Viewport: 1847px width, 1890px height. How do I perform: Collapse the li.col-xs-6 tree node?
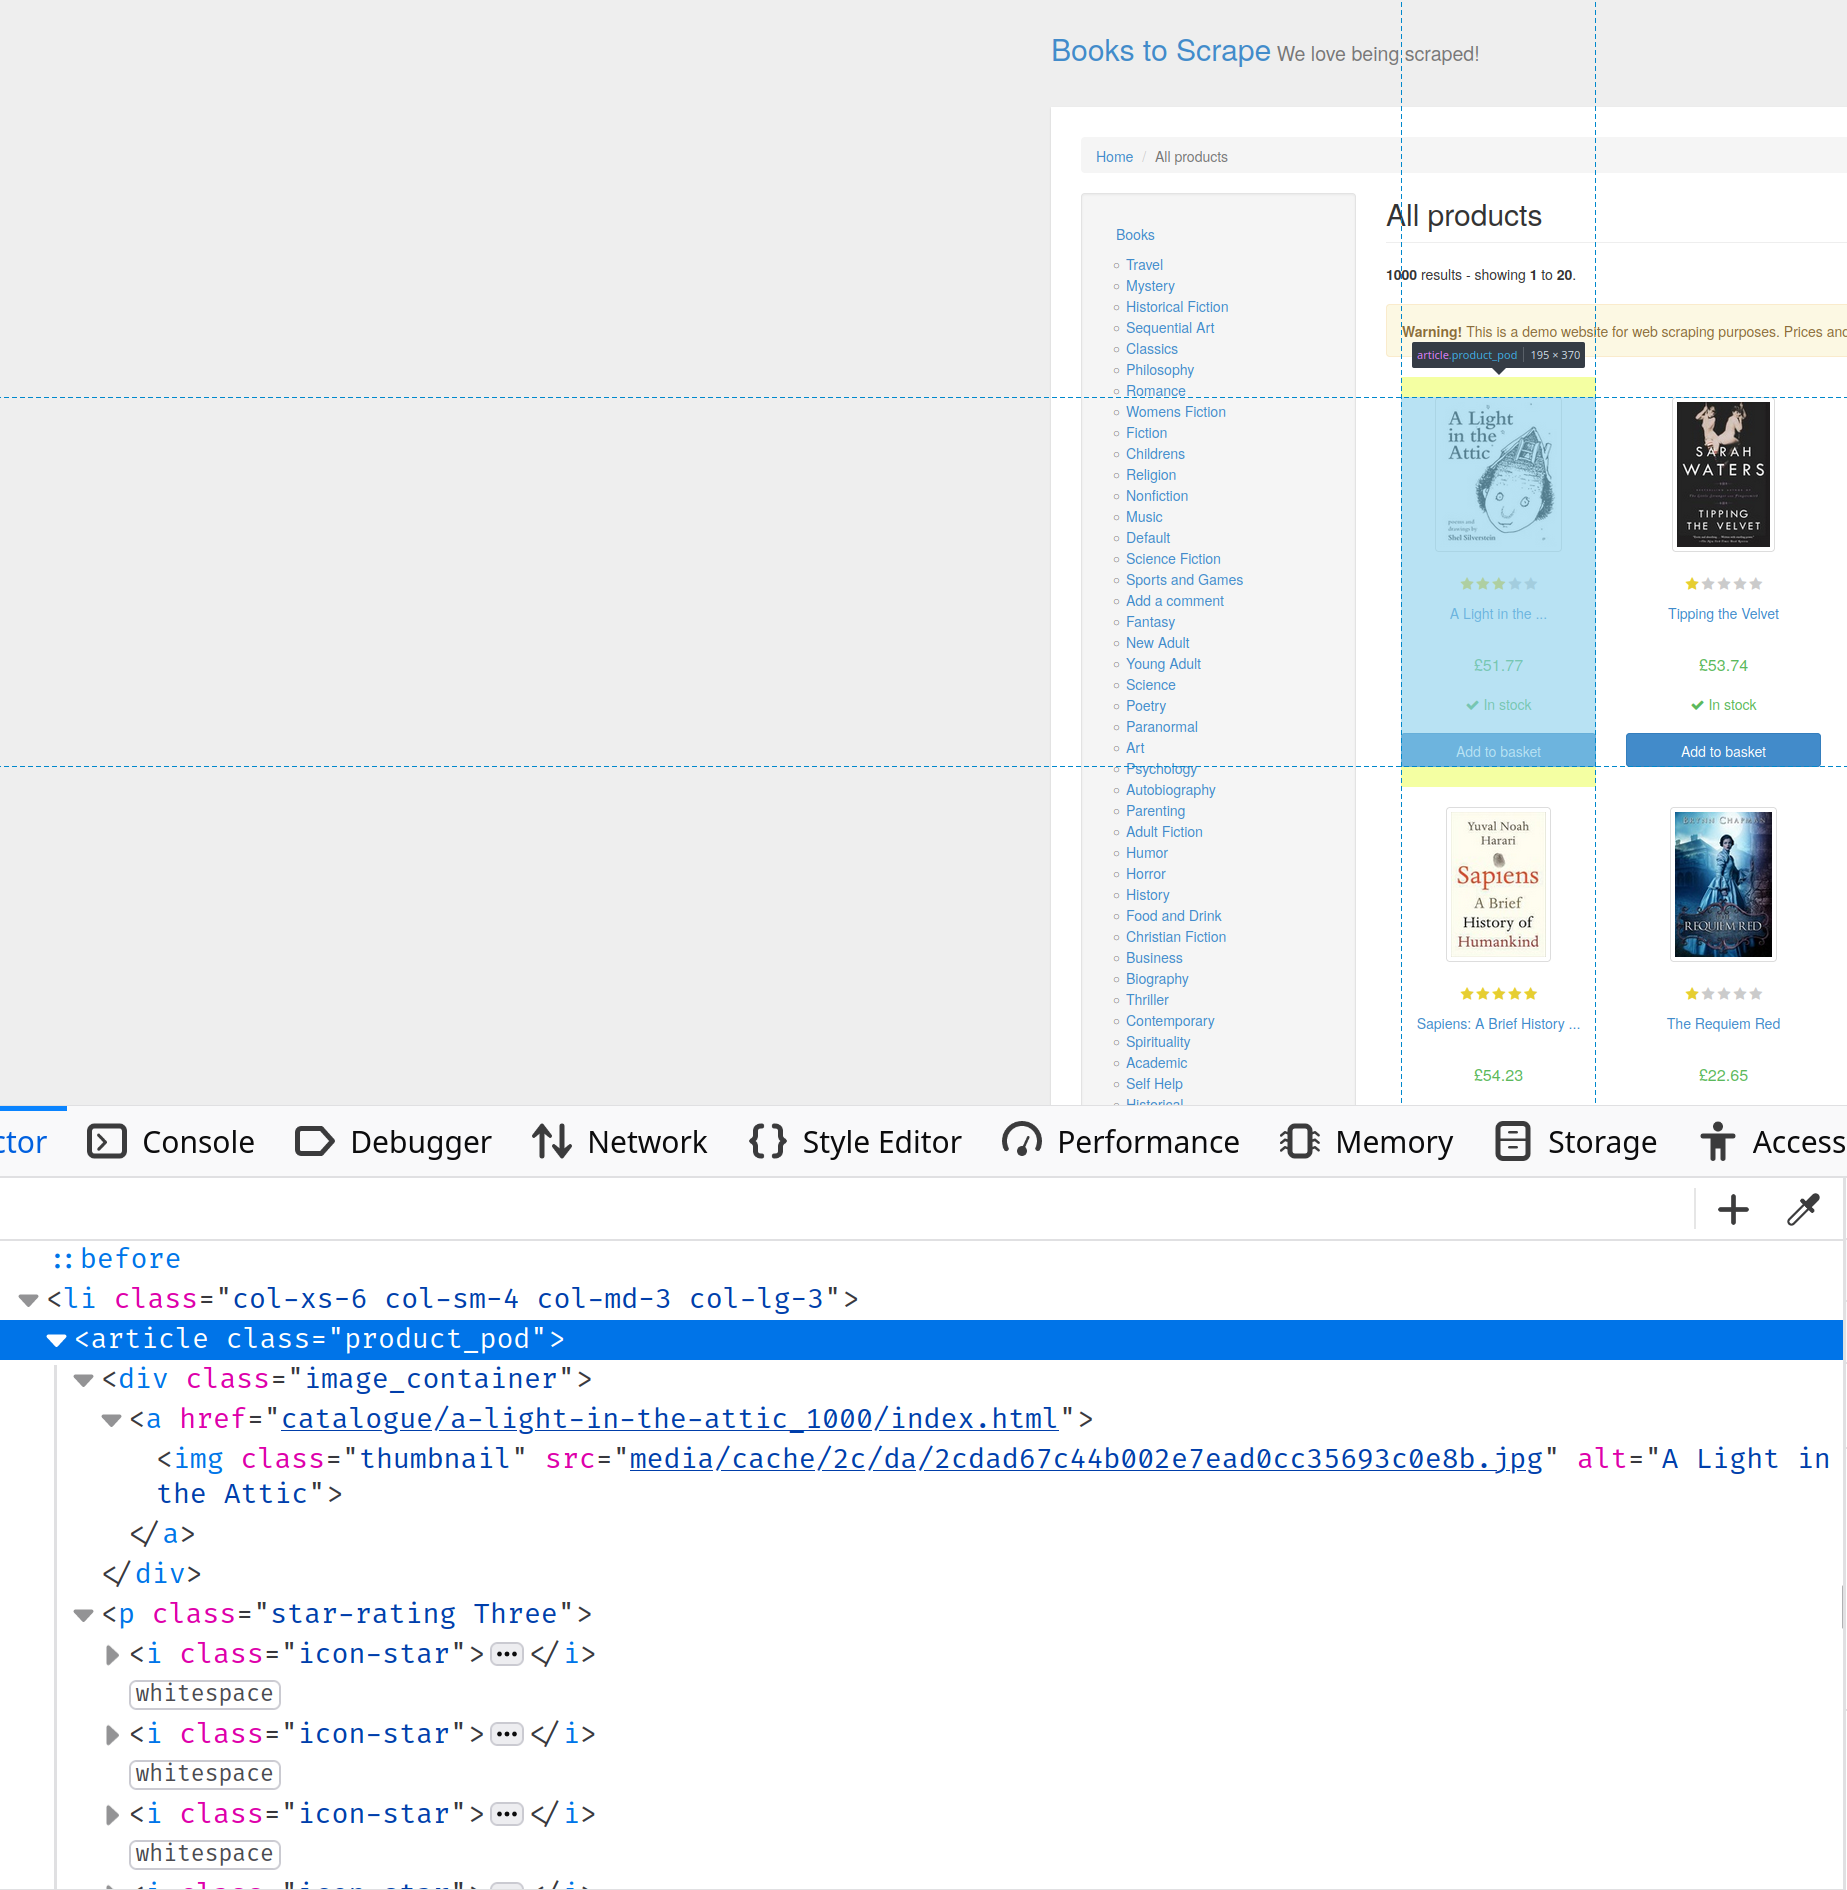point(28,1298)
